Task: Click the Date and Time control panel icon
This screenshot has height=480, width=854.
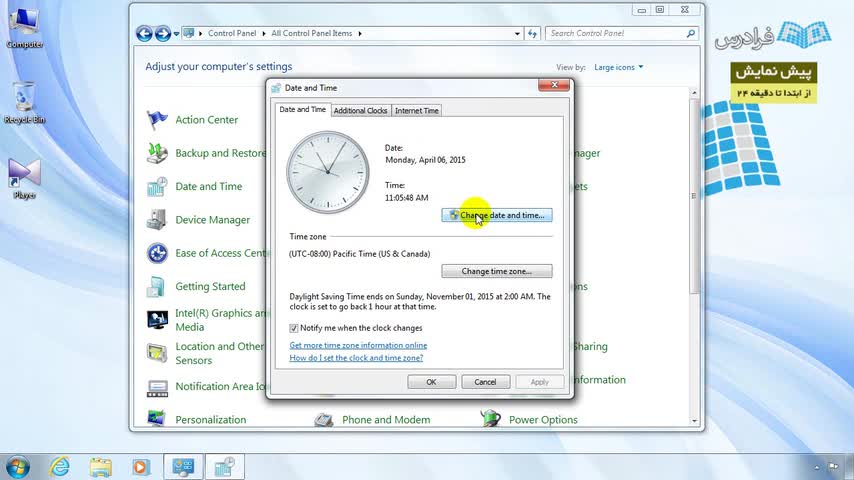Action: click(x=157, y=186)
